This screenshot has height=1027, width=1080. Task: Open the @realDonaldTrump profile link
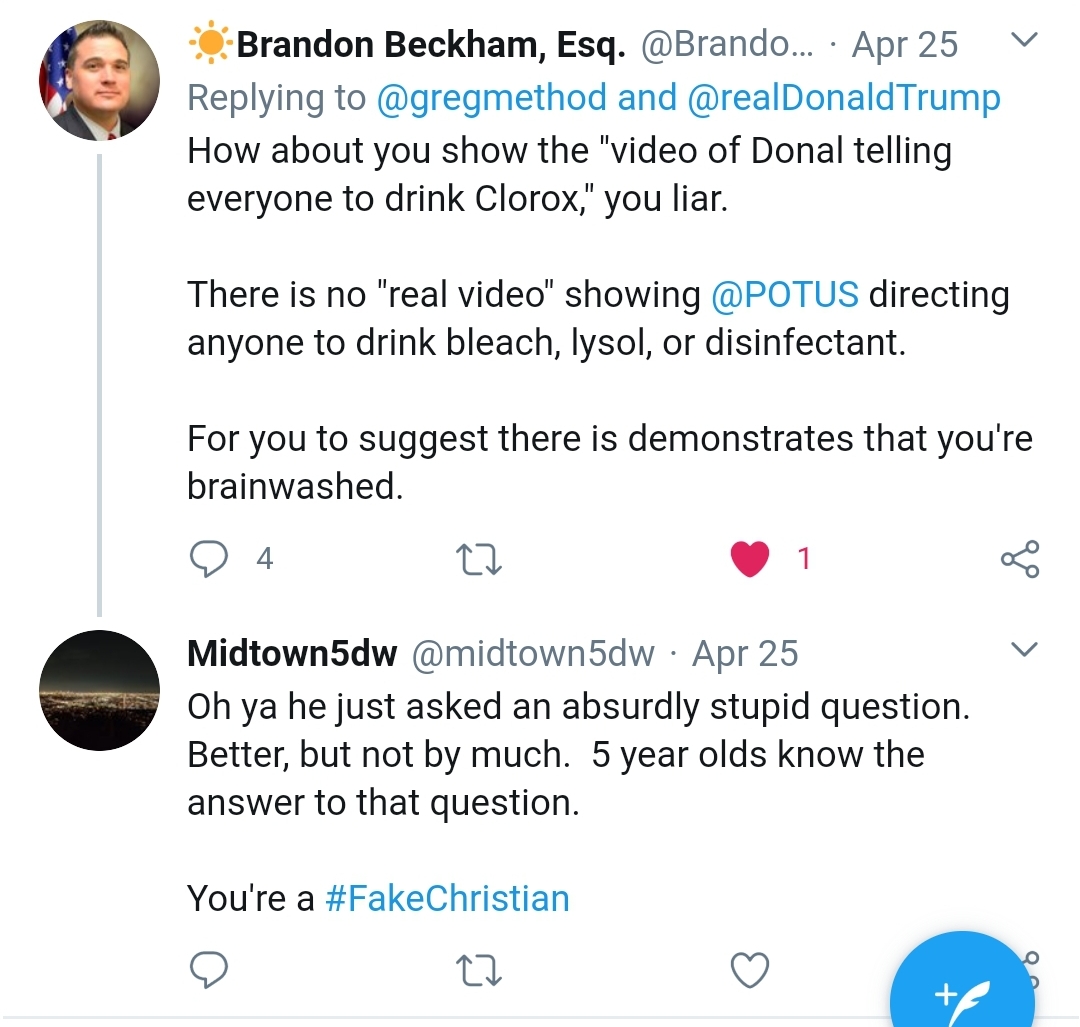[844, 98]
